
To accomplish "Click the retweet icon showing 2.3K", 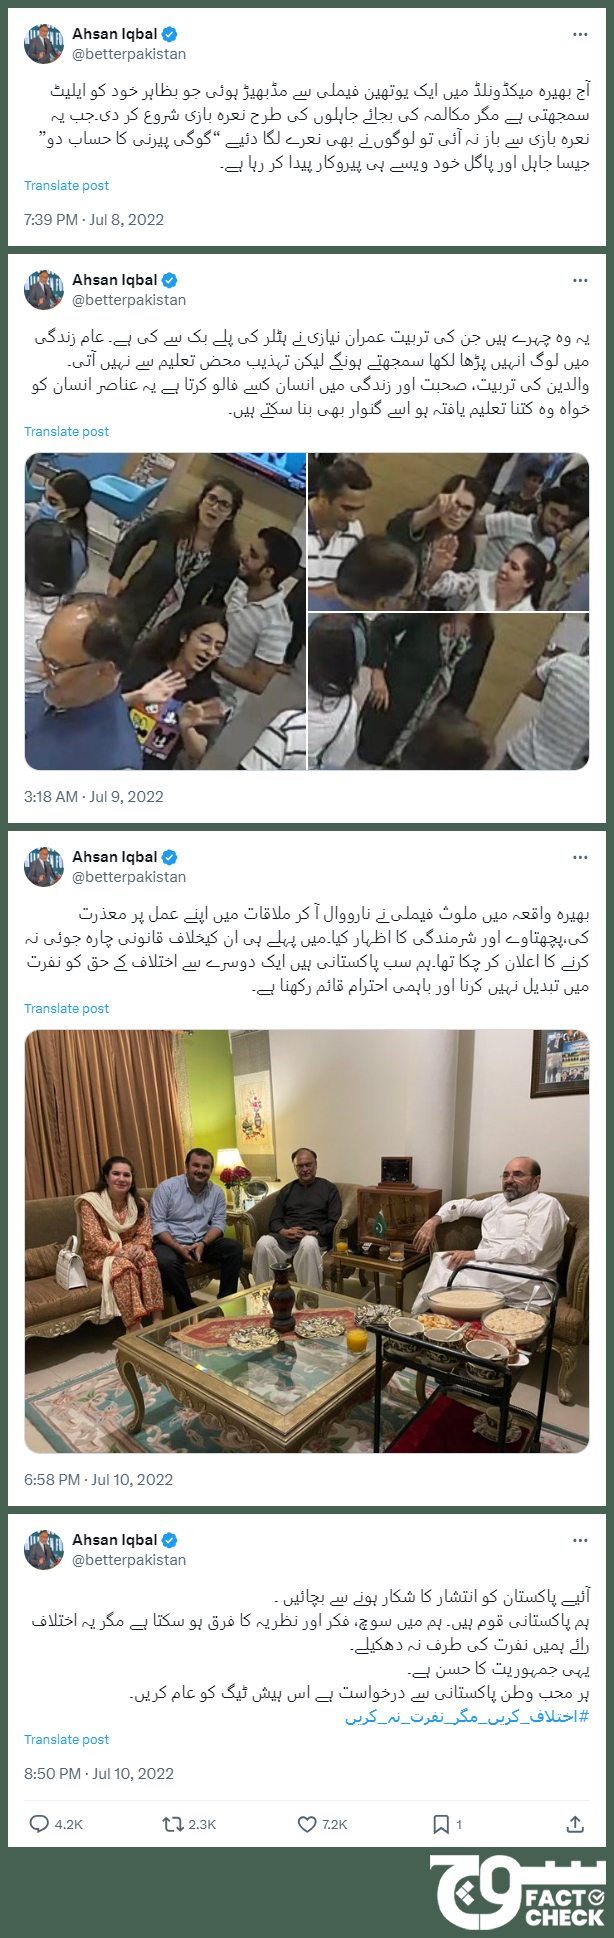I will click(172, 1824).
